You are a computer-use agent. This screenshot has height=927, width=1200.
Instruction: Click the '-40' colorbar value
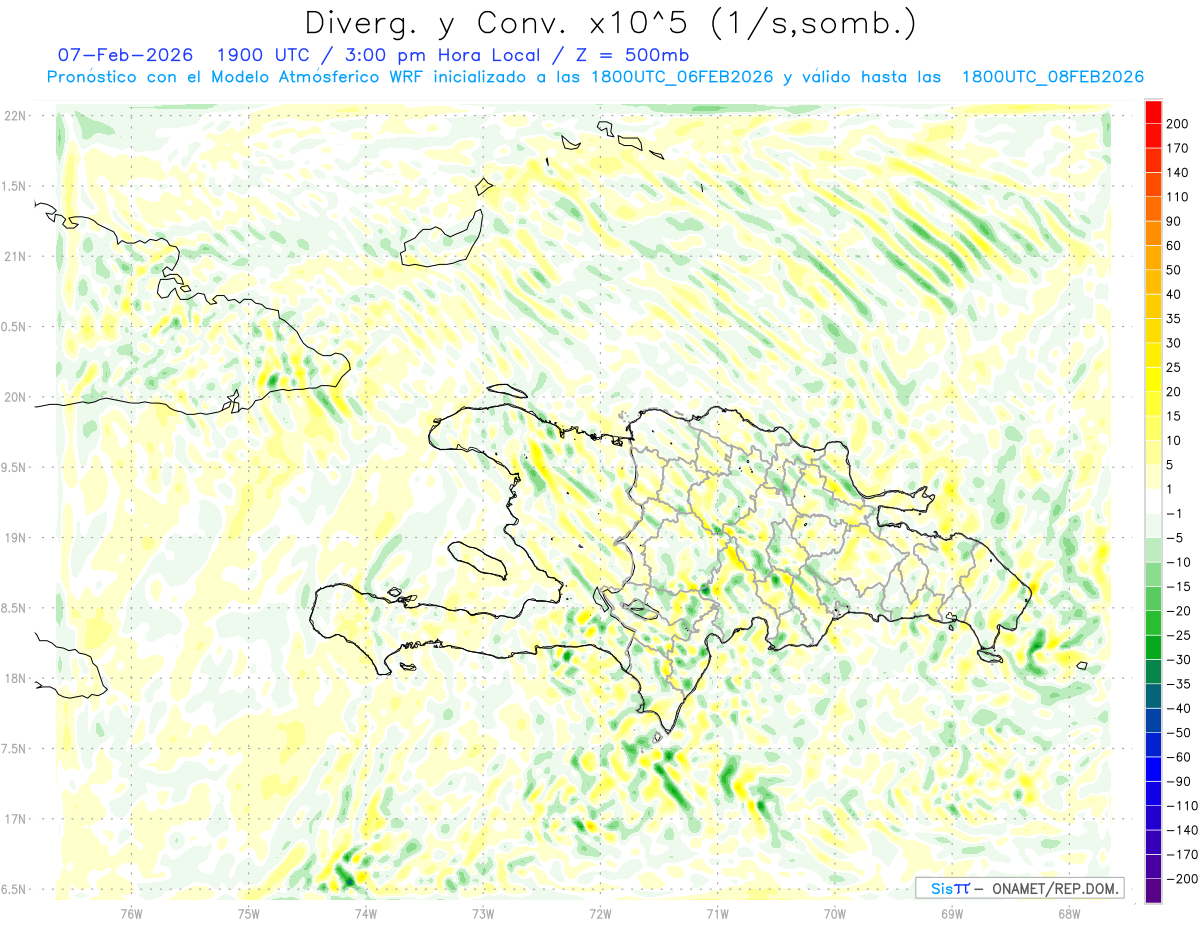(x=1179, y=708)
